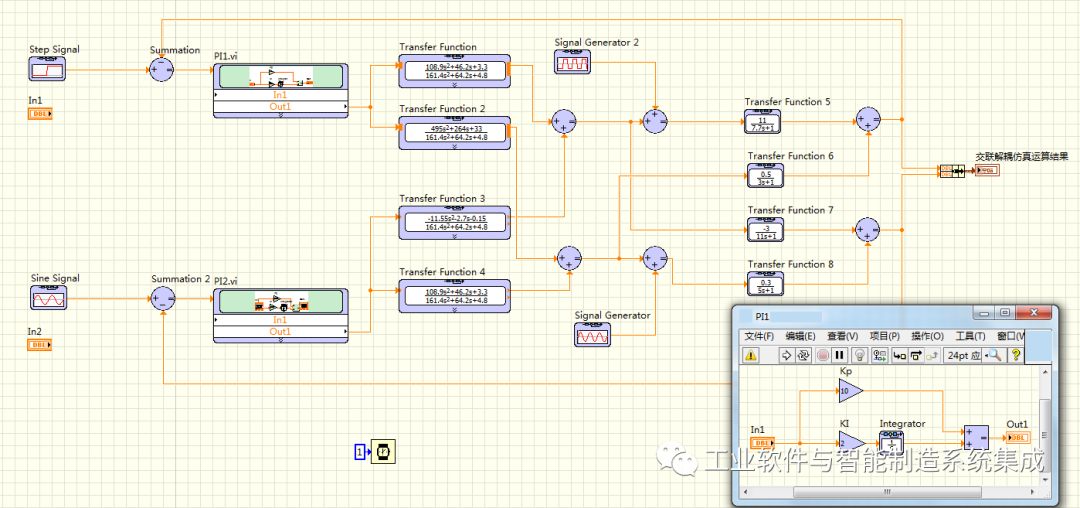Open the 文件(F) menu
The width and height of the screenshot is (1080, 508).
[x=758, y=336]
